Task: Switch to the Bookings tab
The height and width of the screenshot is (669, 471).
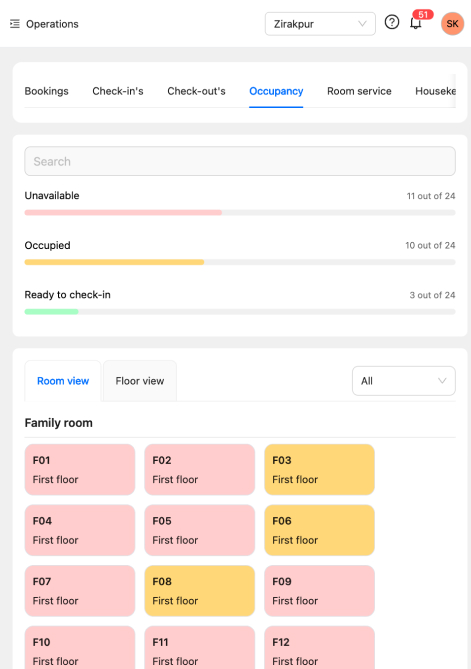Action: coord(47,91)
